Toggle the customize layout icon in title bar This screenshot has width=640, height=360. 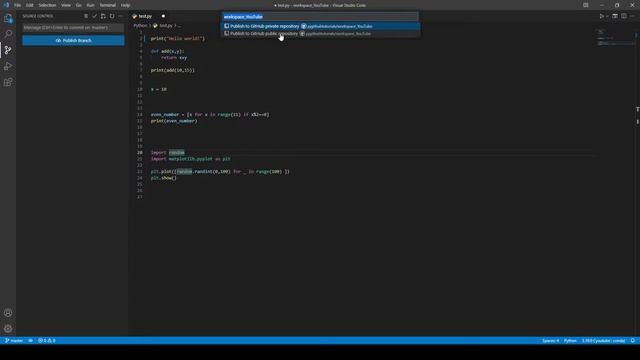pyautogui.click(x=586, y=5)
